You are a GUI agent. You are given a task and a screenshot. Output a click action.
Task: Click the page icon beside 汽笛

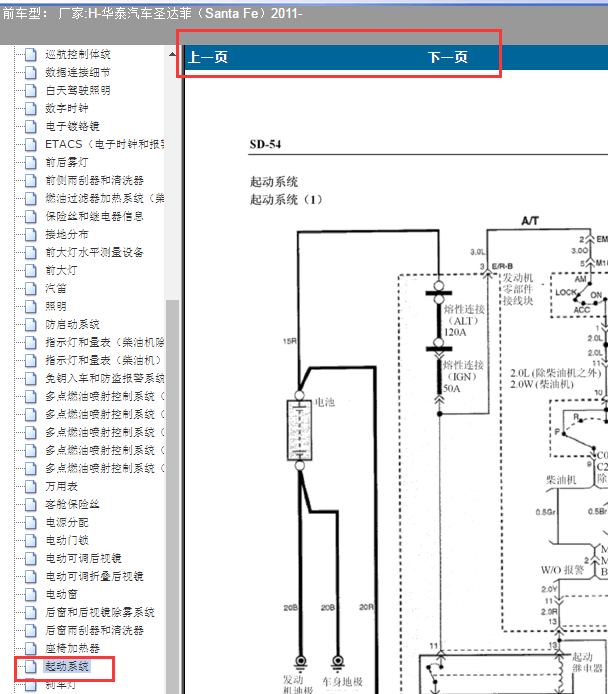(31, 289)
